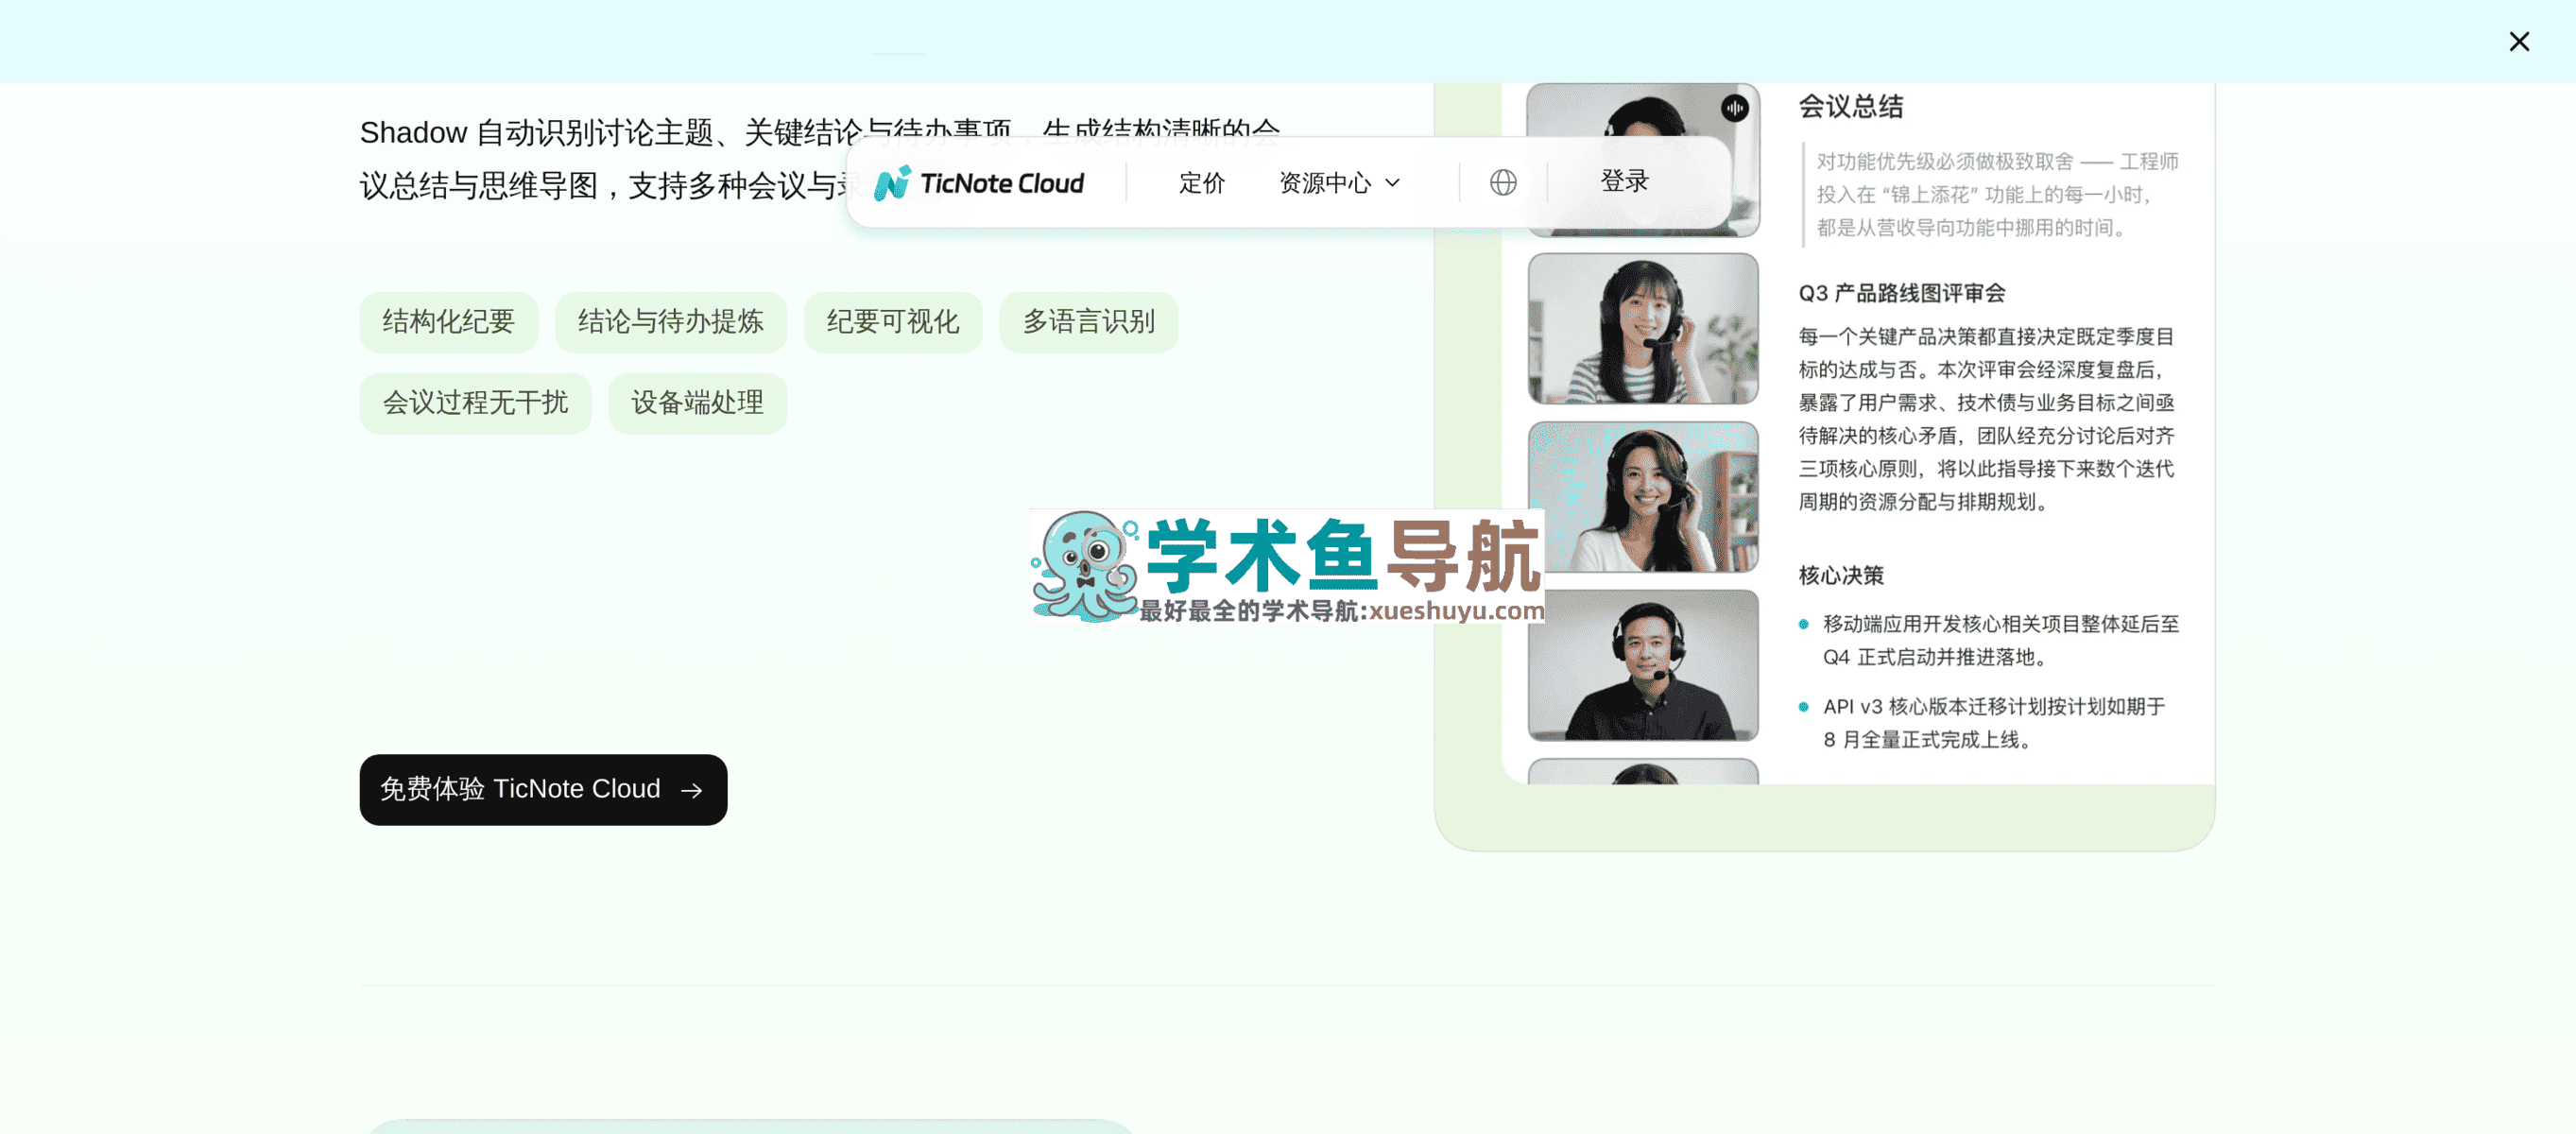Open the video tile of the woman in the striped shirt
This screenshot has width=2576, height=1134.
tap(1643, 328)
